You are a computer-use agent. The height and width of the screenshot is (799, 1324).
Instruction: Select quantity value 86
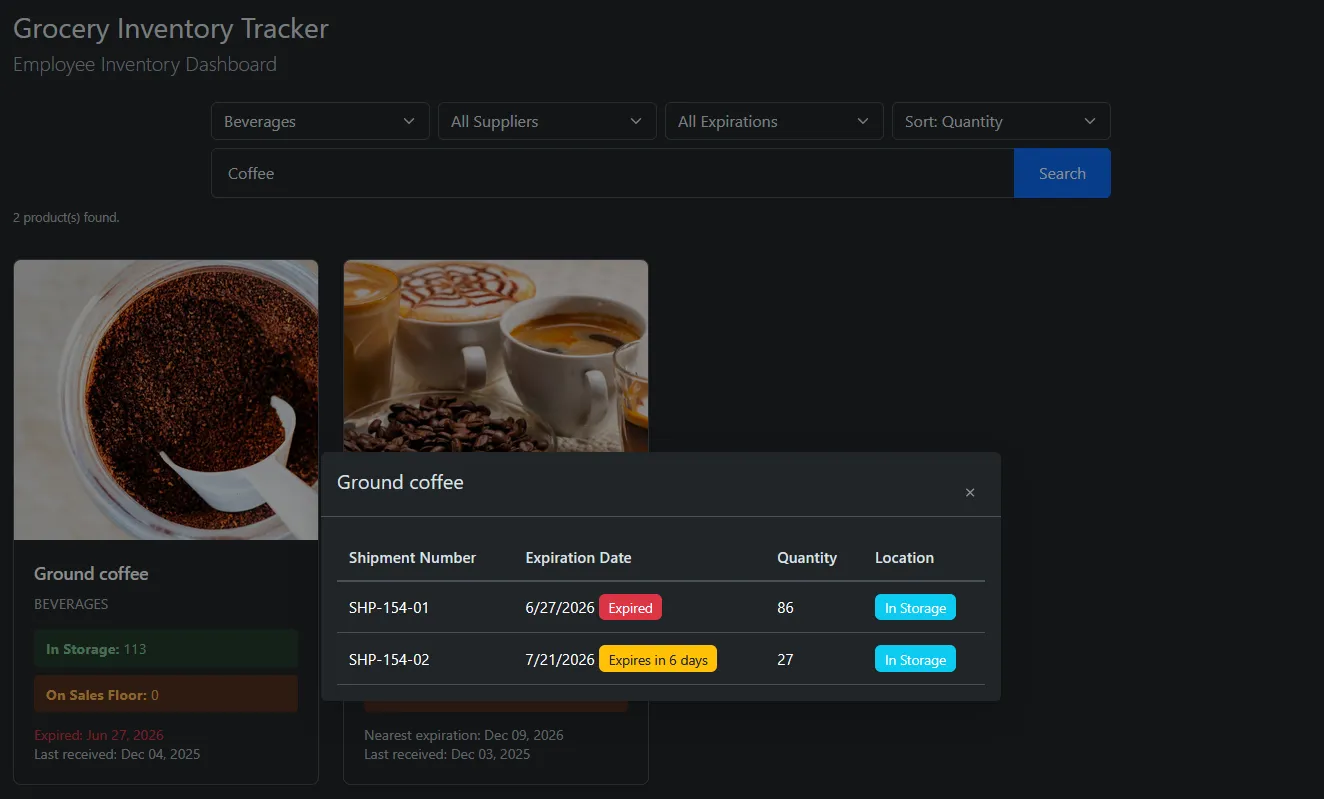click(x=785, y=608)
